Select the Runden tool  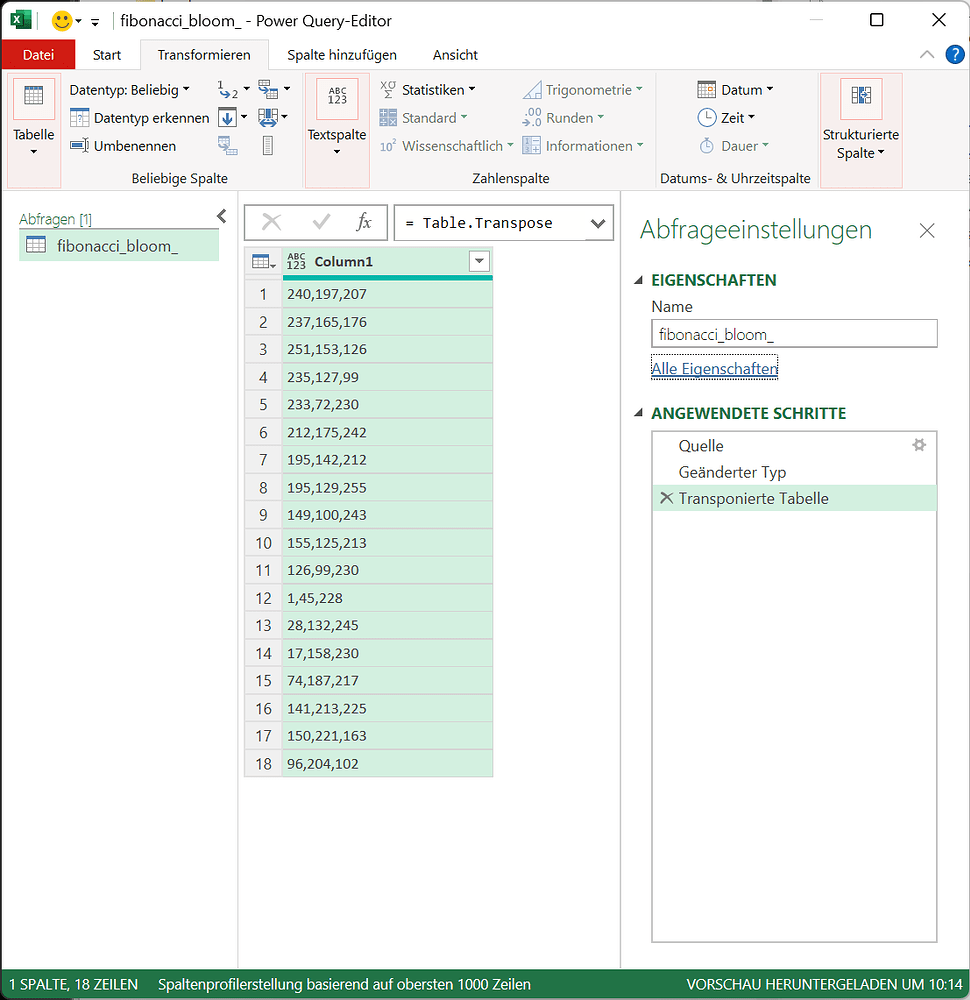[x=572, y=117]
